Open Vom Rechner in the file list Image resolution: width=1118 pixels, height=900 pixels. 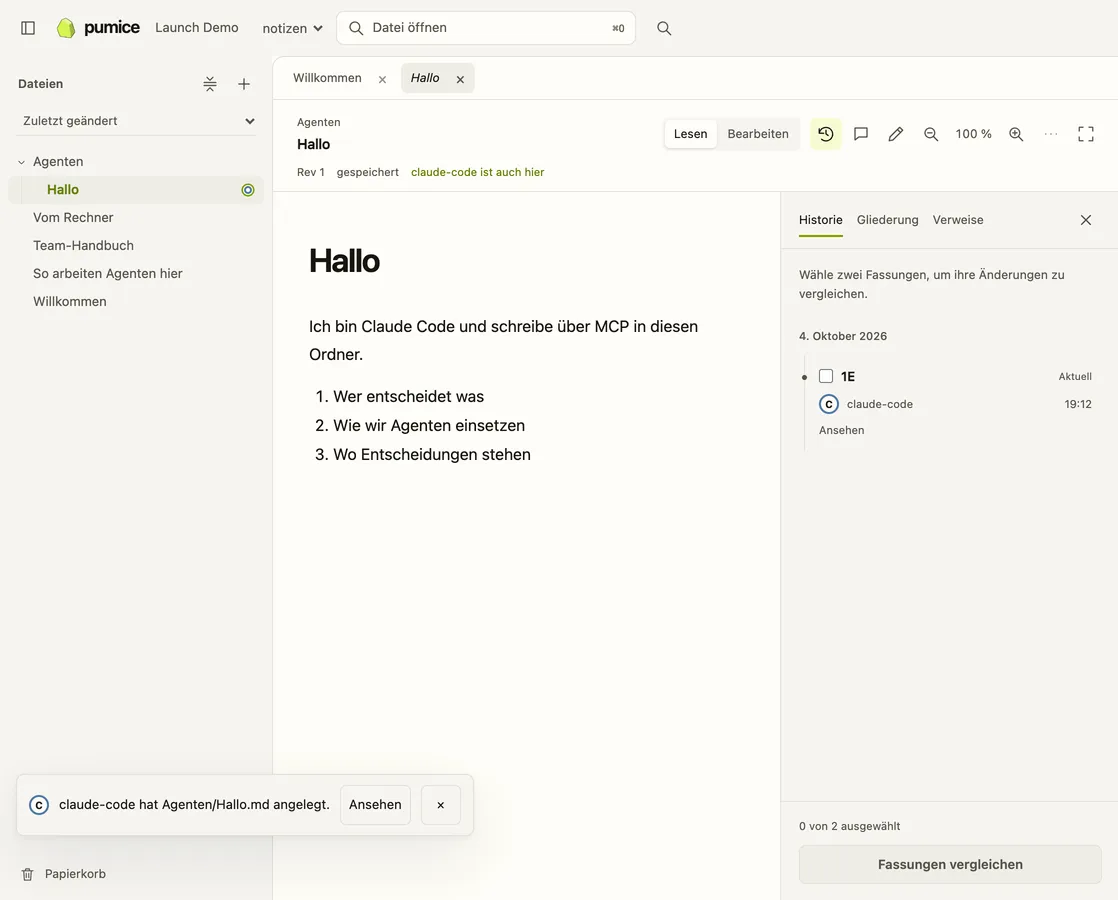pyautogui.click(x=73, y=218)
